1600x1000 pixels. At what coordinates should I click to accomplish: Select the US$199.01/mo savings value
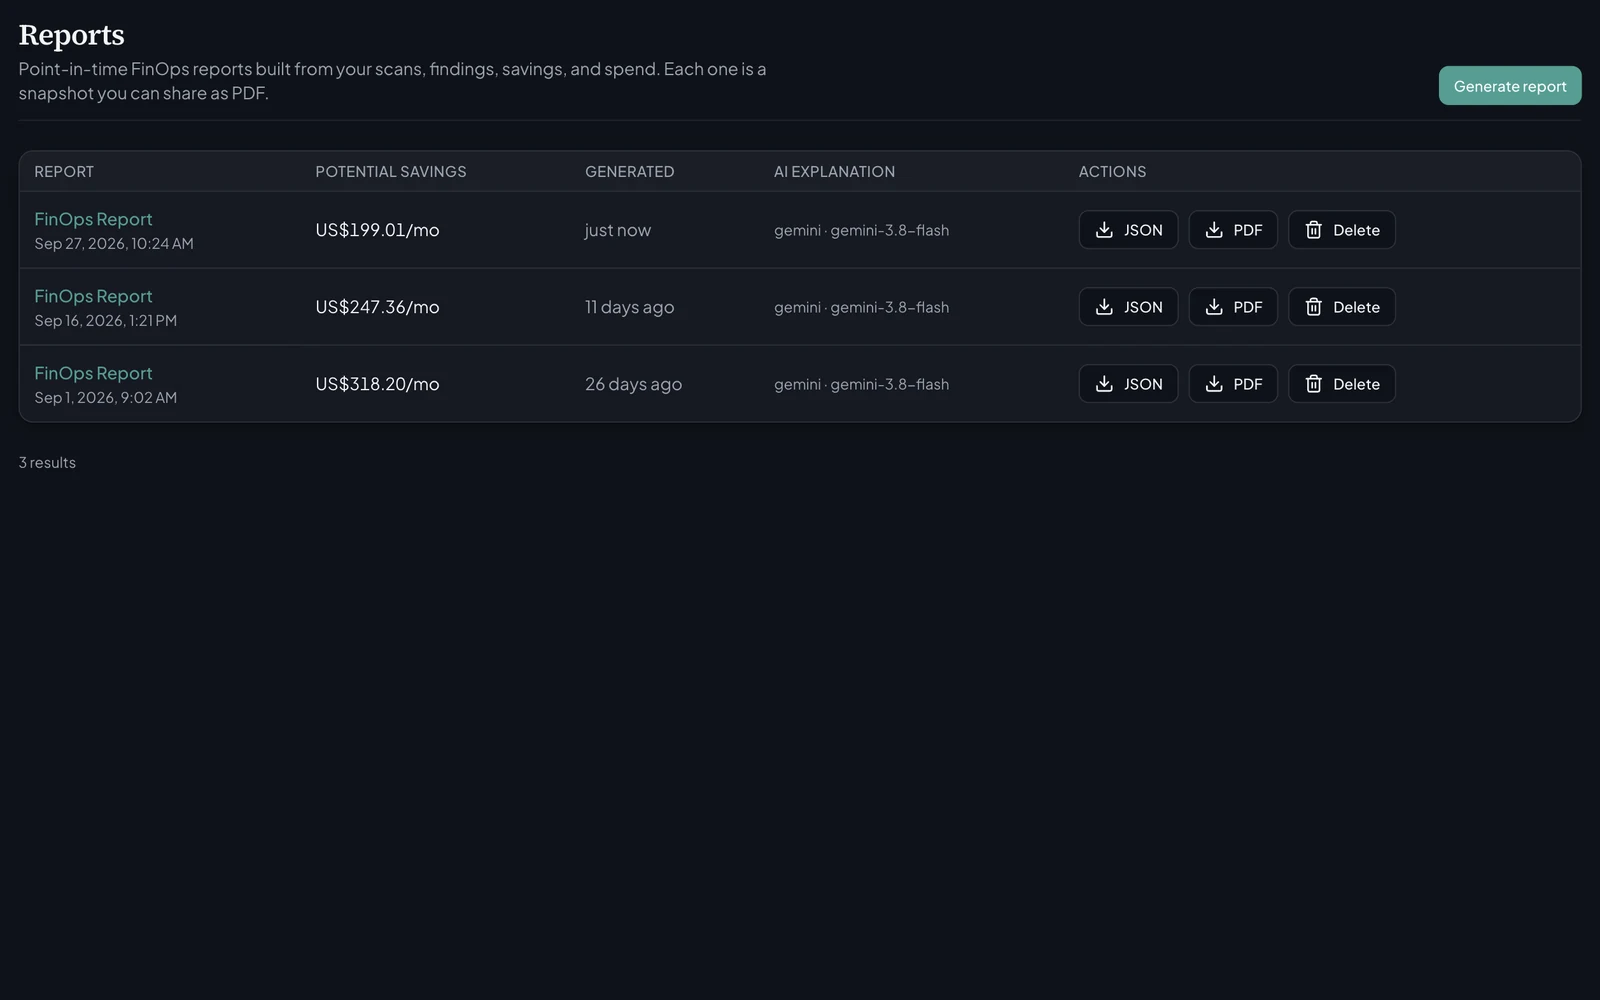click(x=377, y=230)
